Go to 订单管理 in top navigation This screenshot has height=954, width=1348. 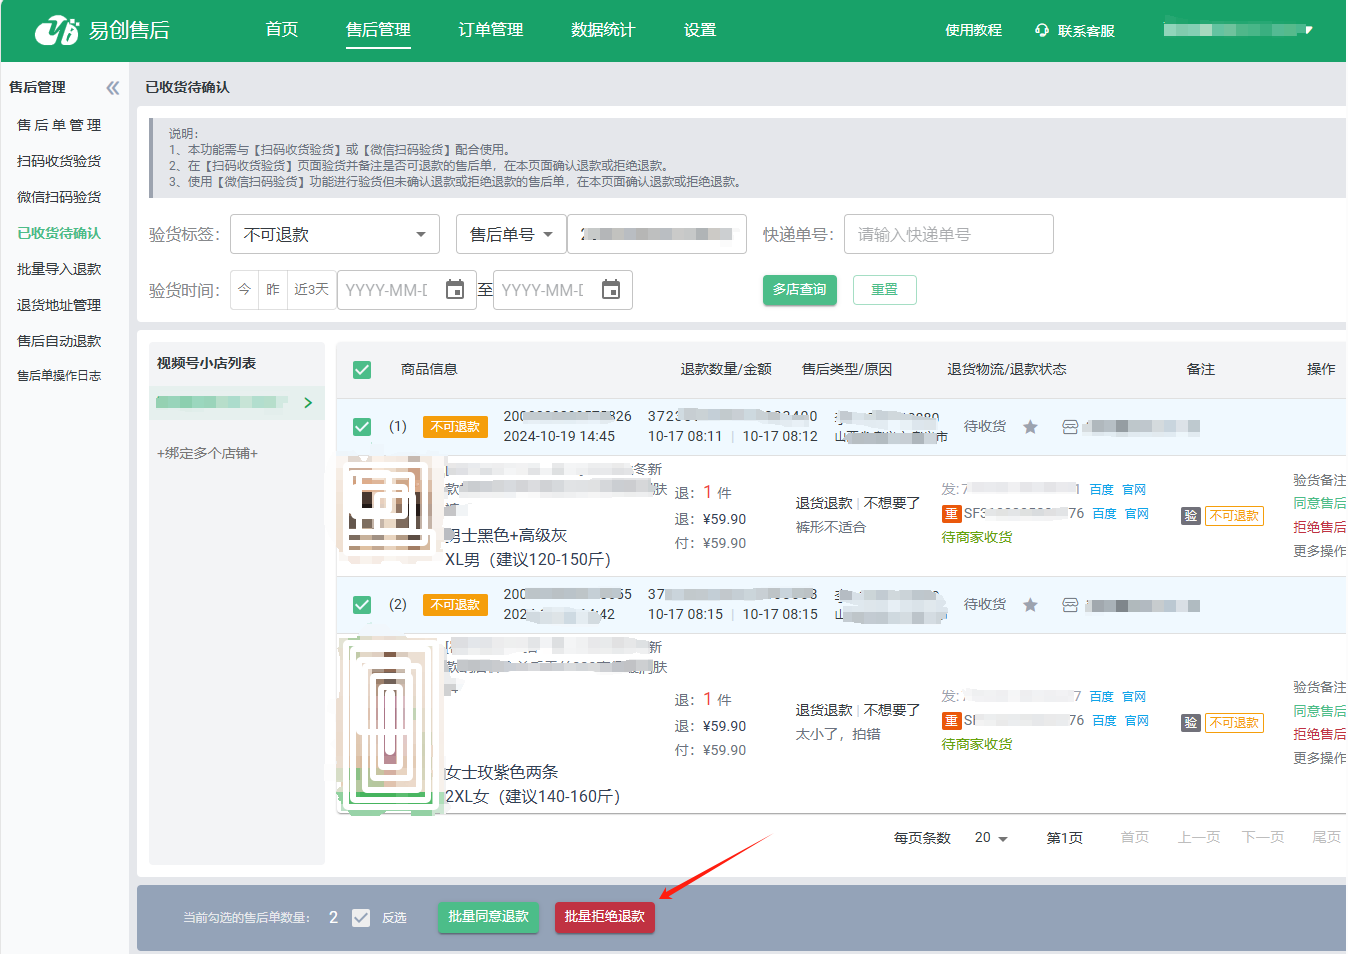(x=490, y=30)
